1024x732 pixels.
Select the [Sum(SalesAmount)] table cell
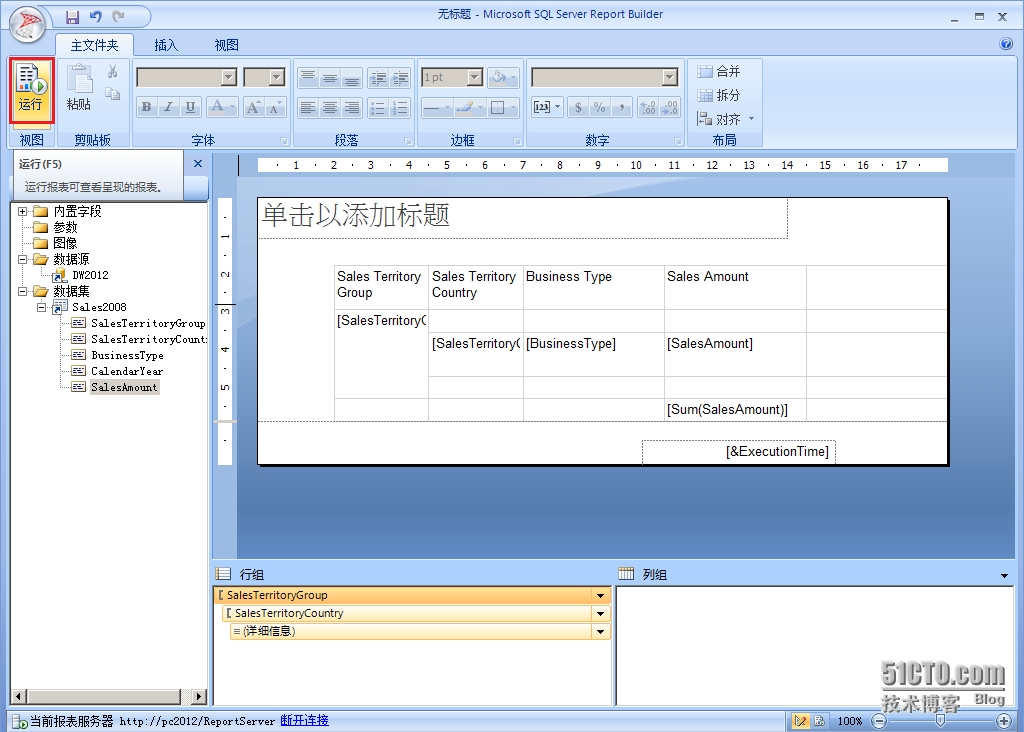[x=735, y=409]
